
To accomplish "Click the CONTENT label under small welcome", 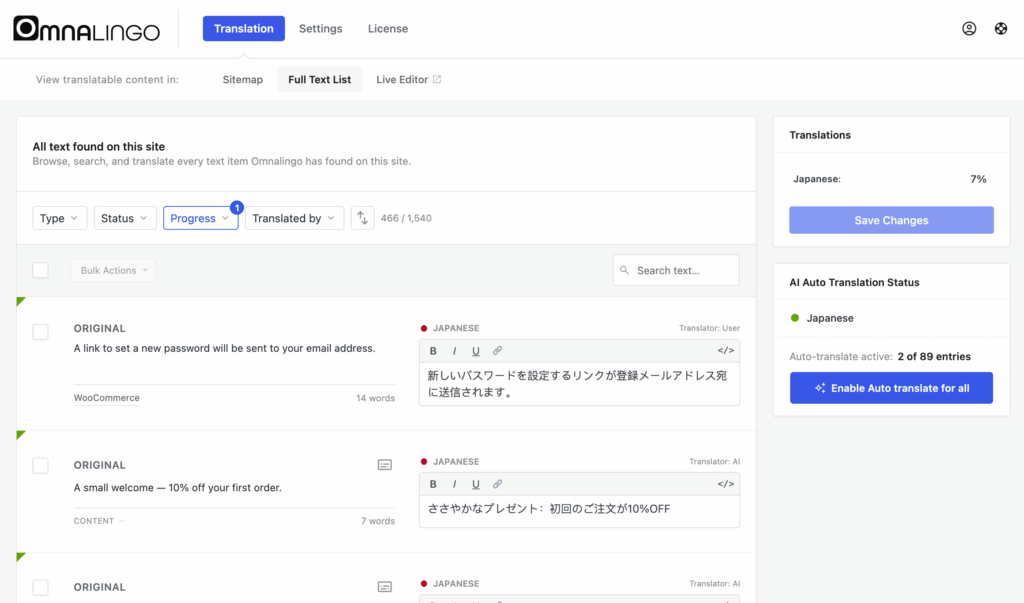I will point(93,521).
